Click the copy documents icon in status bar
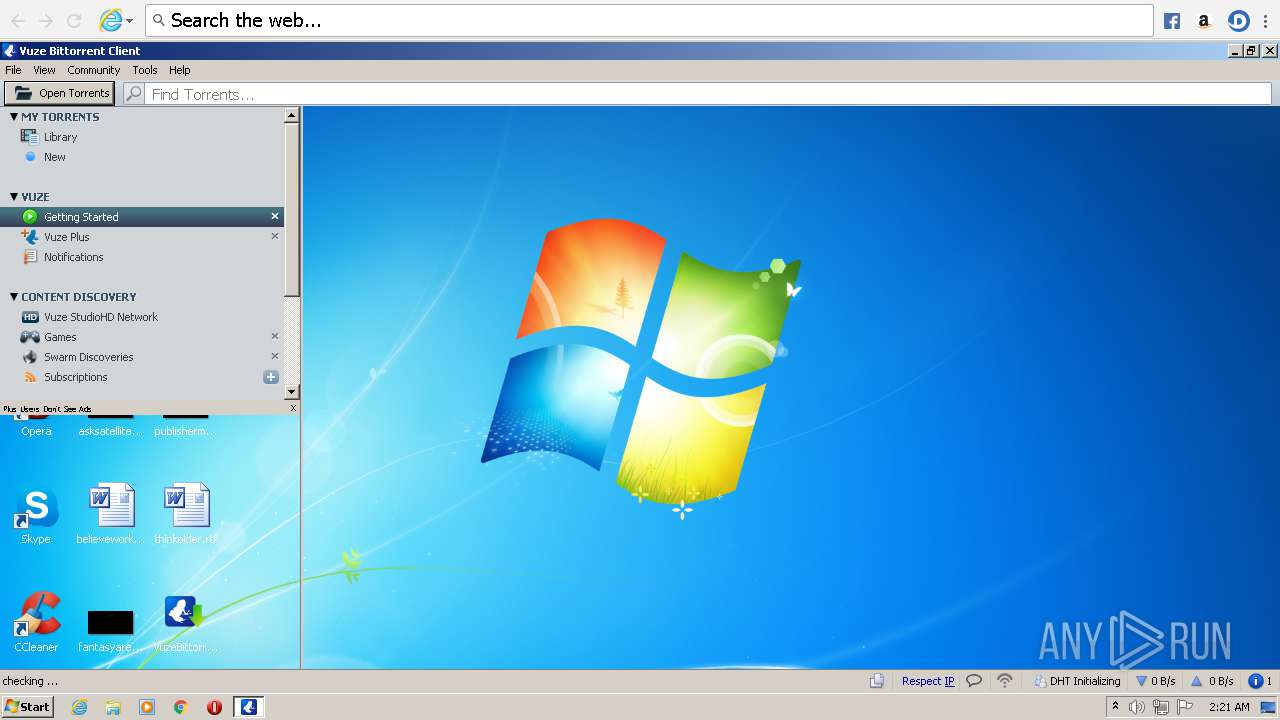 877,681
